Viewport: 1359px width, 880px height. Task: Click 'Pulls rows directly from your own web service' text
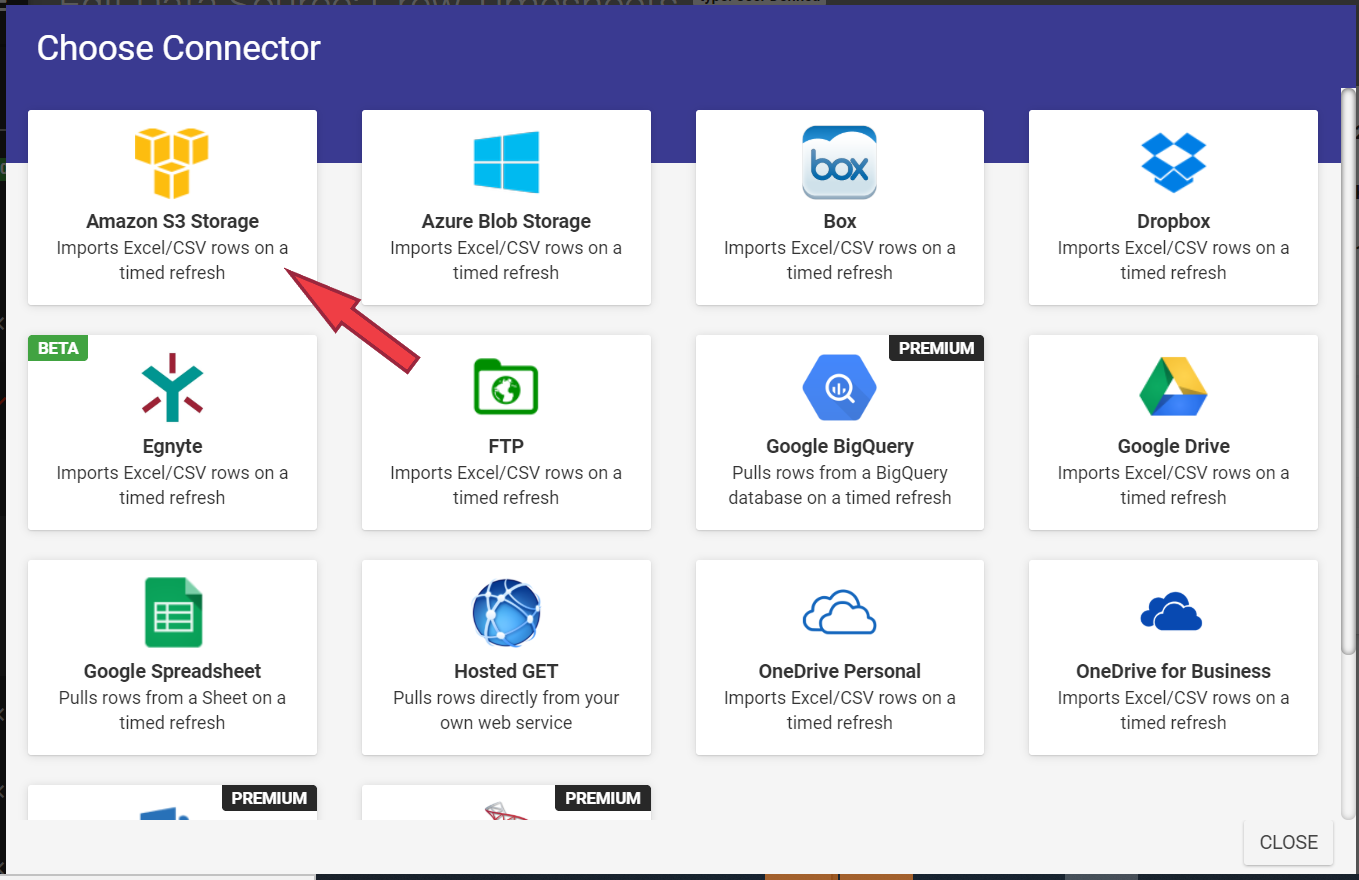pyautogui.click(x=506, y=710)
